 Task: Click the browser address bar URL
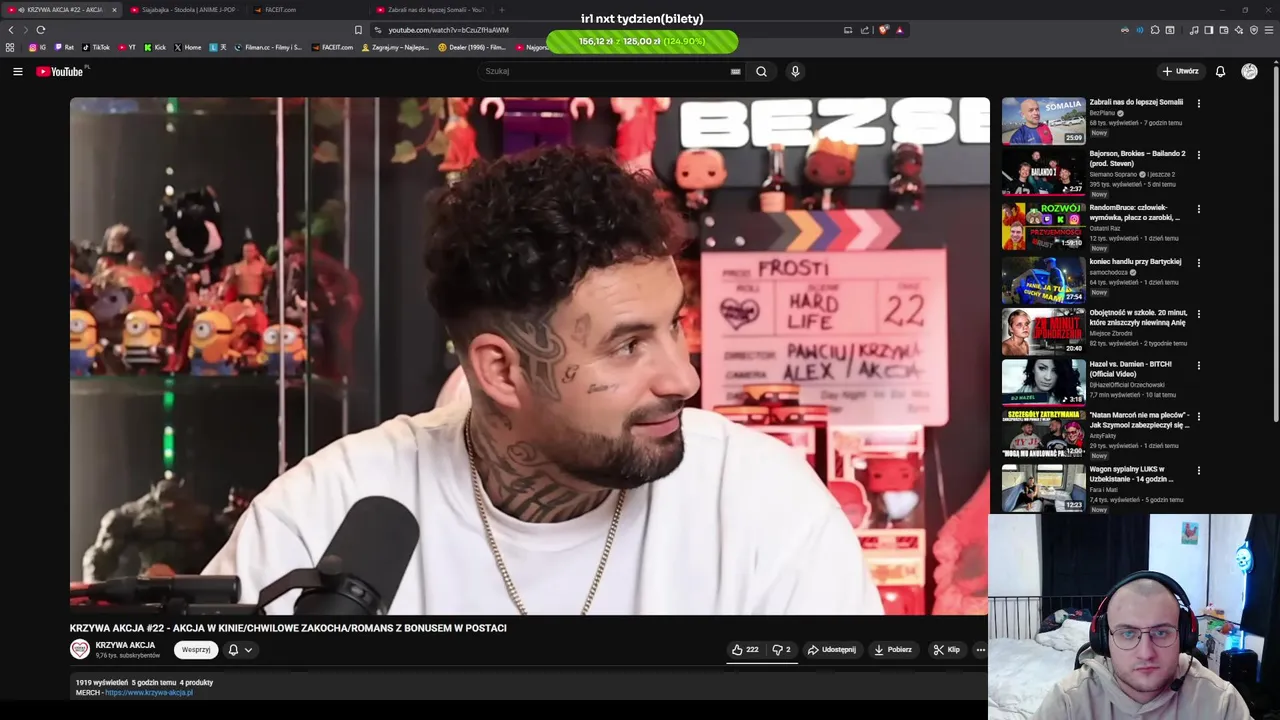(448, 30)
